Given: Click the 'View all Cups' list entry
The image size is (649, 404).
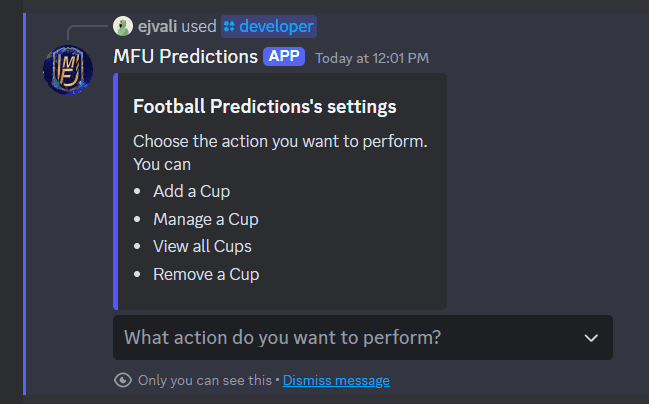Looking at the screenshot, I should point(202,246).
